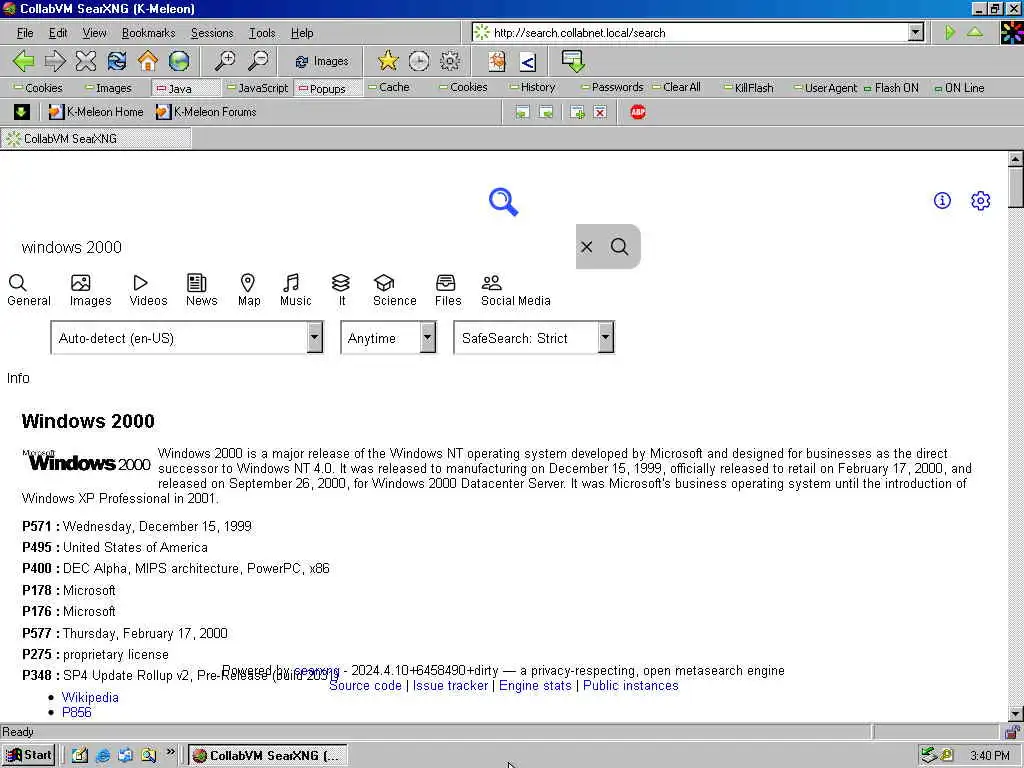Select the Videos search category
The image size is (1024, 768).
coord(148,290)
